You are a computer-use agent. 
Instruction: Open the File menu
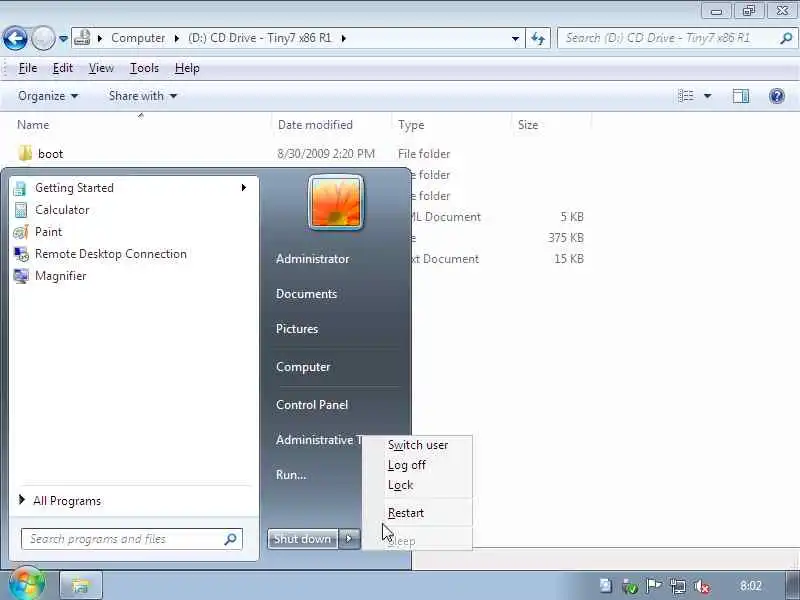click(x=28, y=68)
